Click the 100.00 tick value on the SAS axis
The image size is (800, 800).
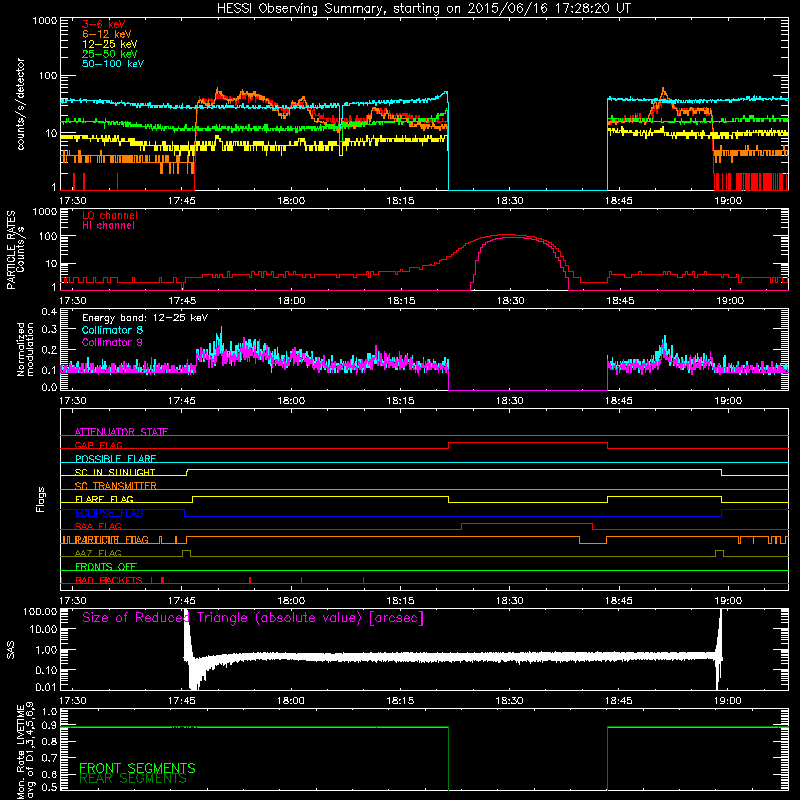(x=40, y=611)
